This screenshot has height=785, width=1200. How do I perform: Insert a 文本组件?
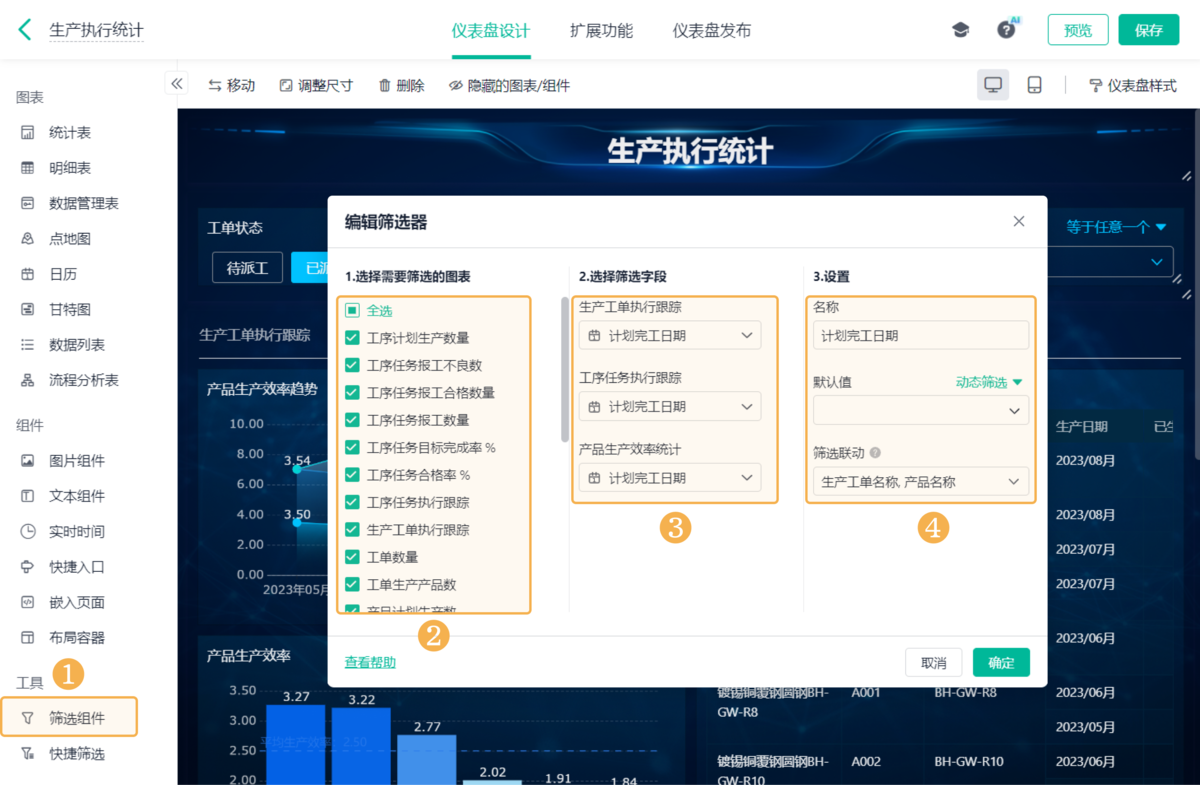pyautogui.click(x=77, y=496)
